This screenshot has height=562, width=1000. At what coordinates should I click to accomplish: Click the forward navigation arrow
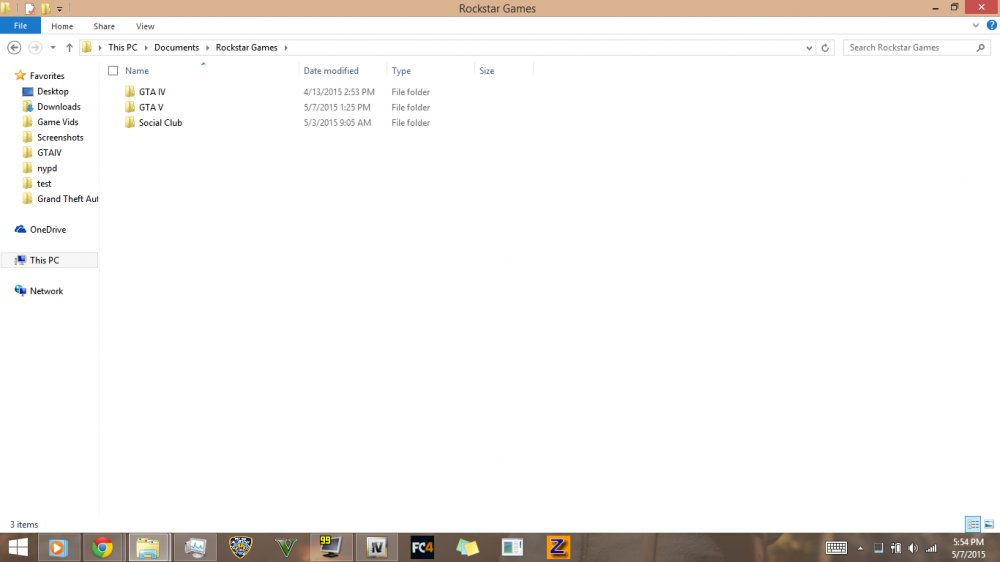pyautogui.click(x=35, y=47)
